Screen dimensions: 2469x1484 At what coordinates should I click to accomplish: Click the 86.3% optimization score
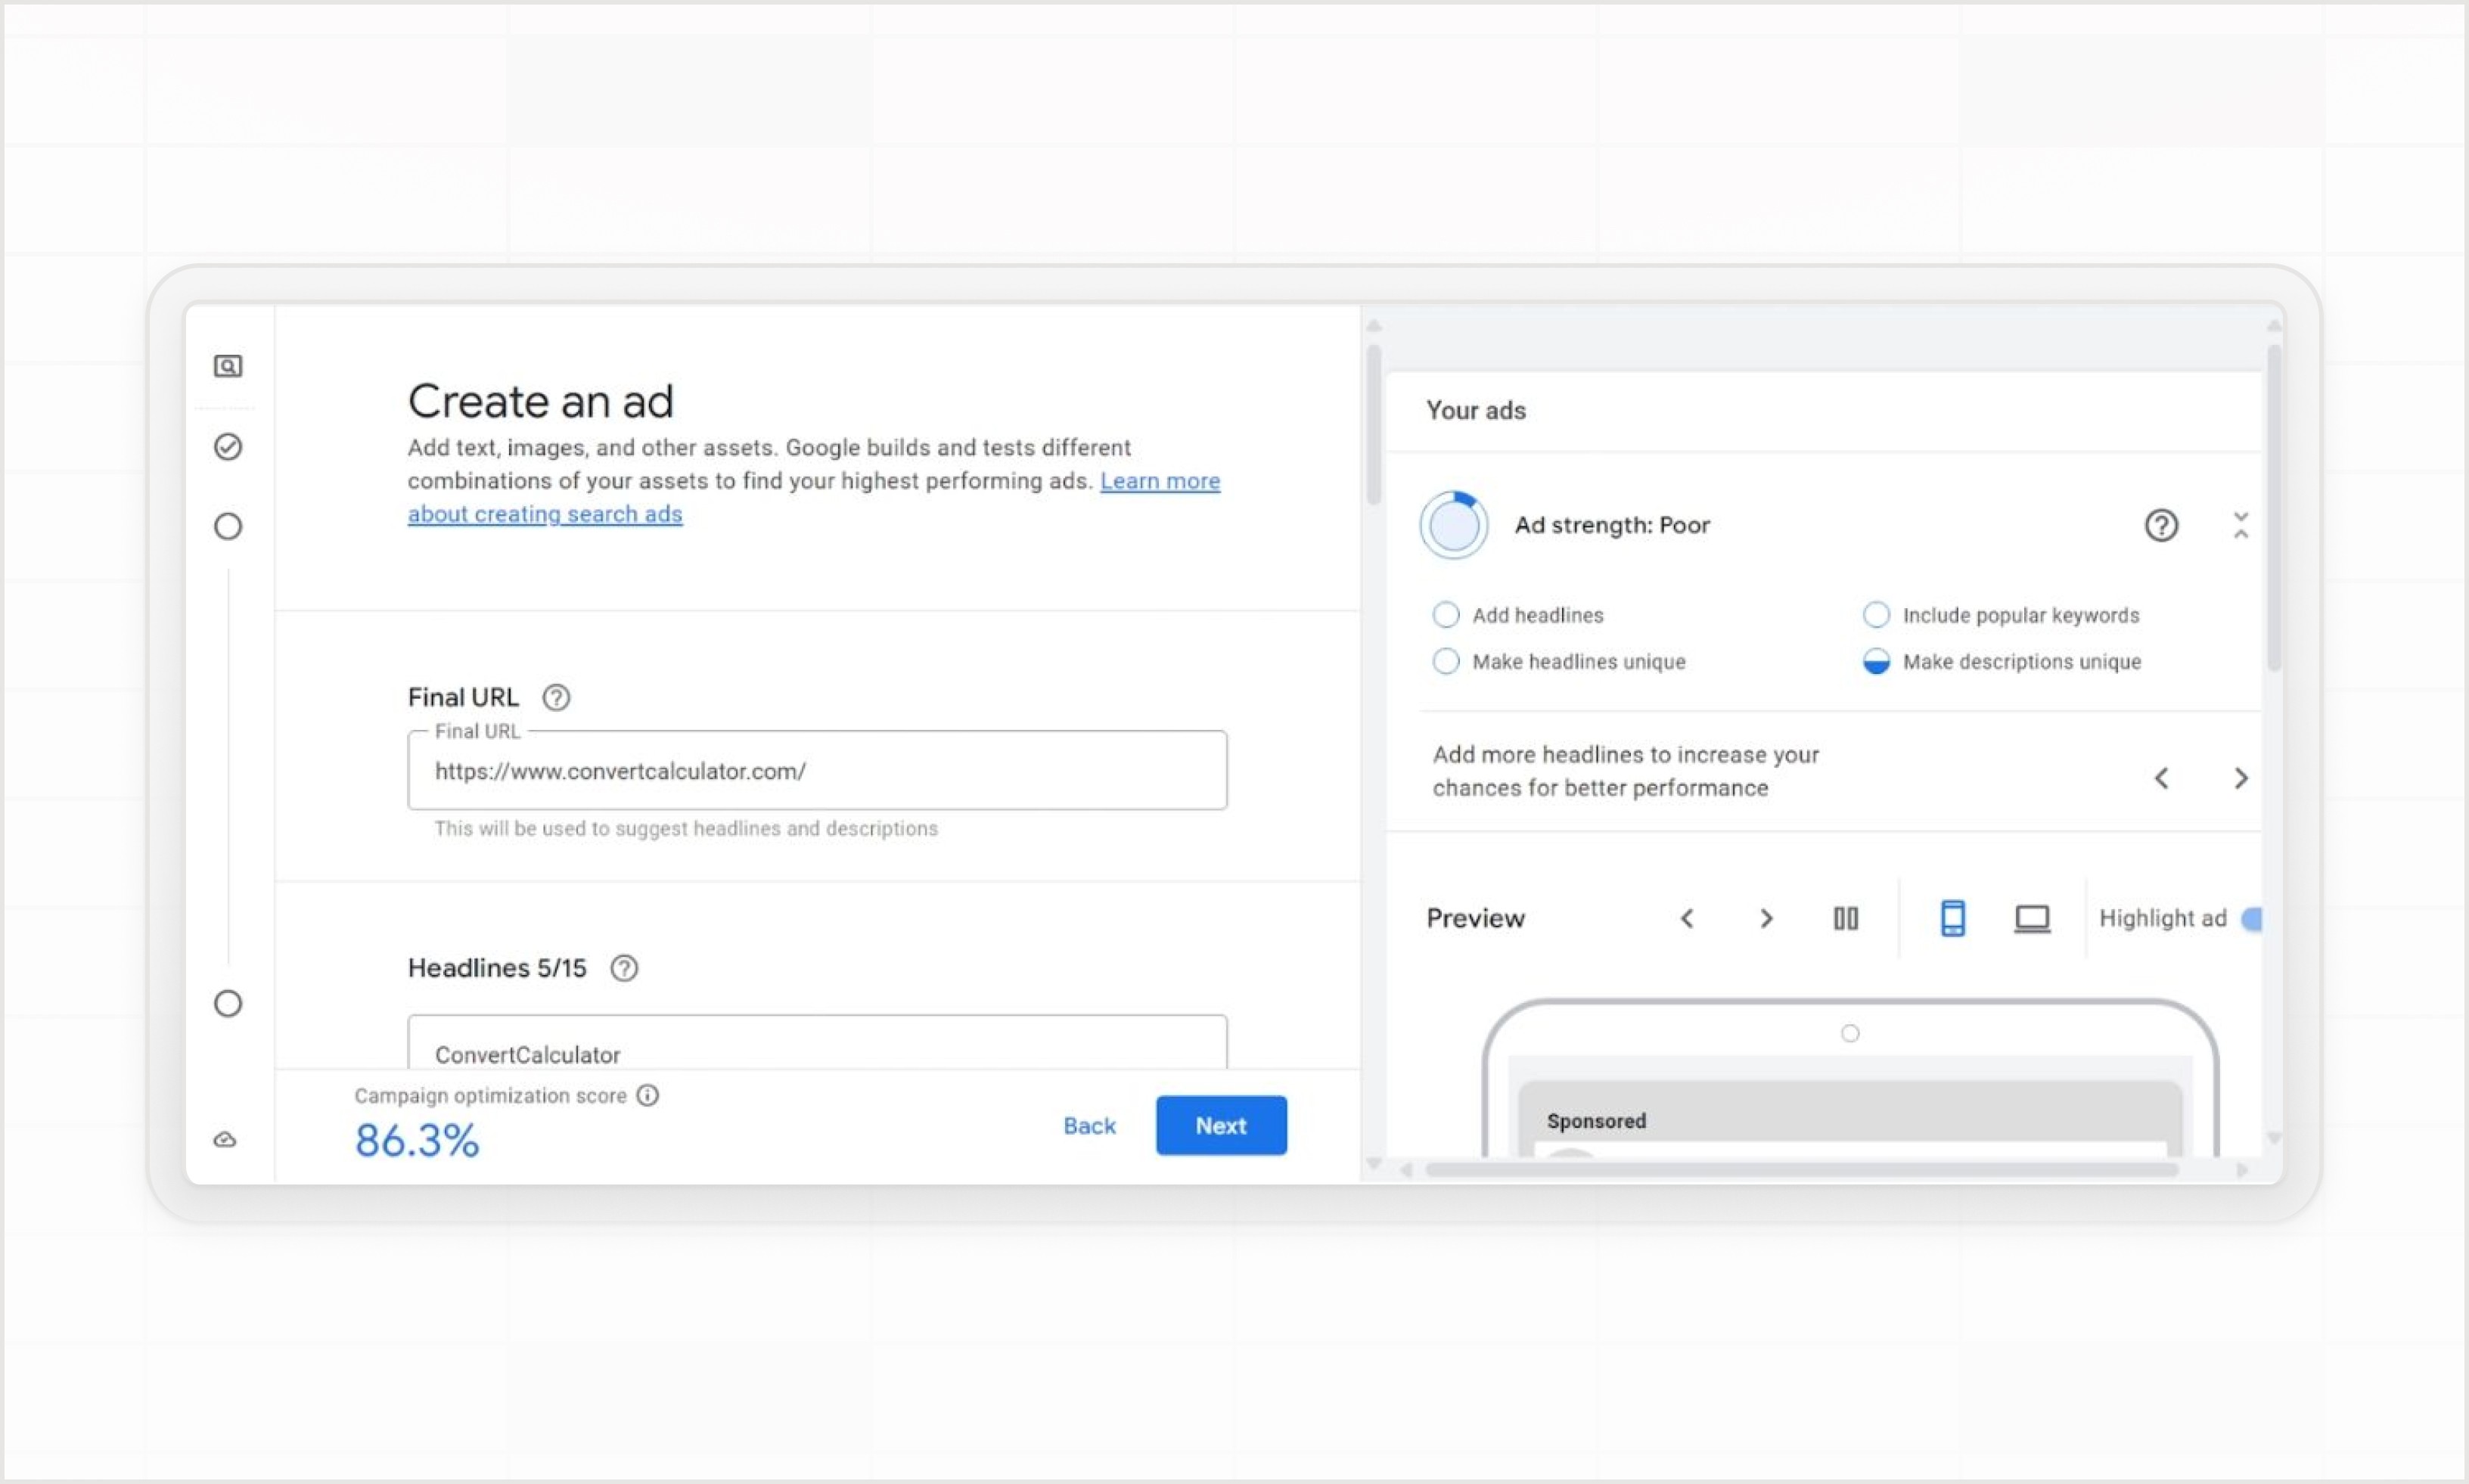(x=417, y=1141)
